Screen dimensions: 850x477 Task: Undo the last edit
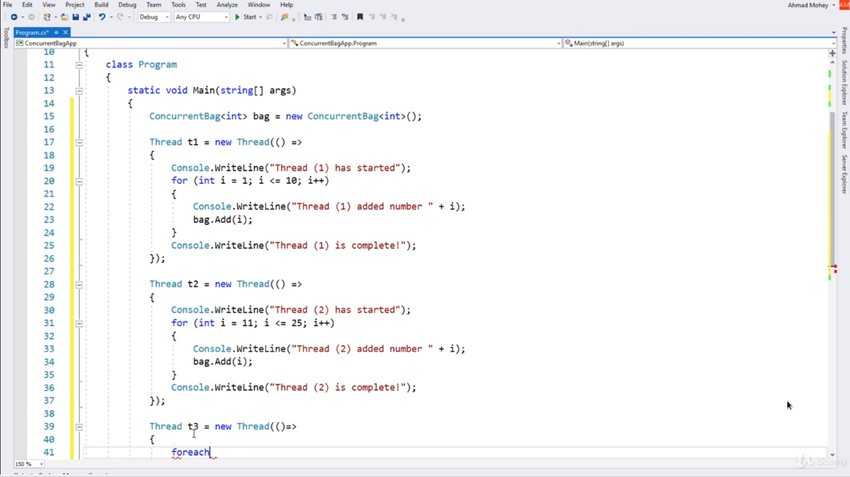102,17
